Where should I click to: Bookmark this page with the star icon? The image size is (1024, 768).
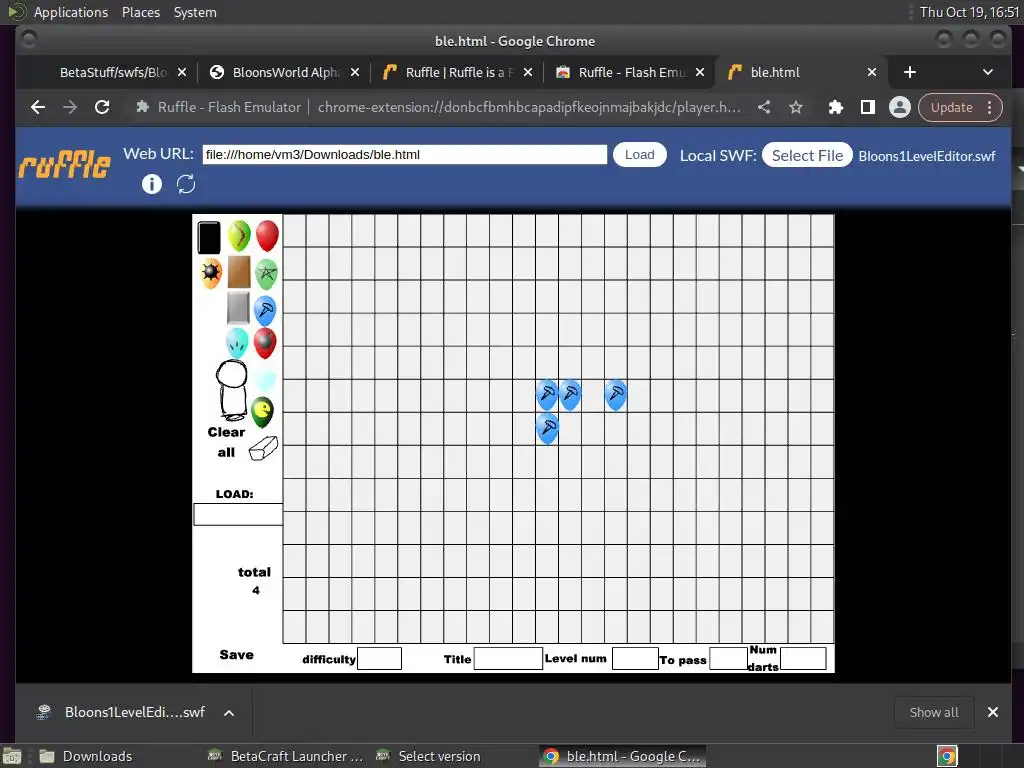[795, 107]
